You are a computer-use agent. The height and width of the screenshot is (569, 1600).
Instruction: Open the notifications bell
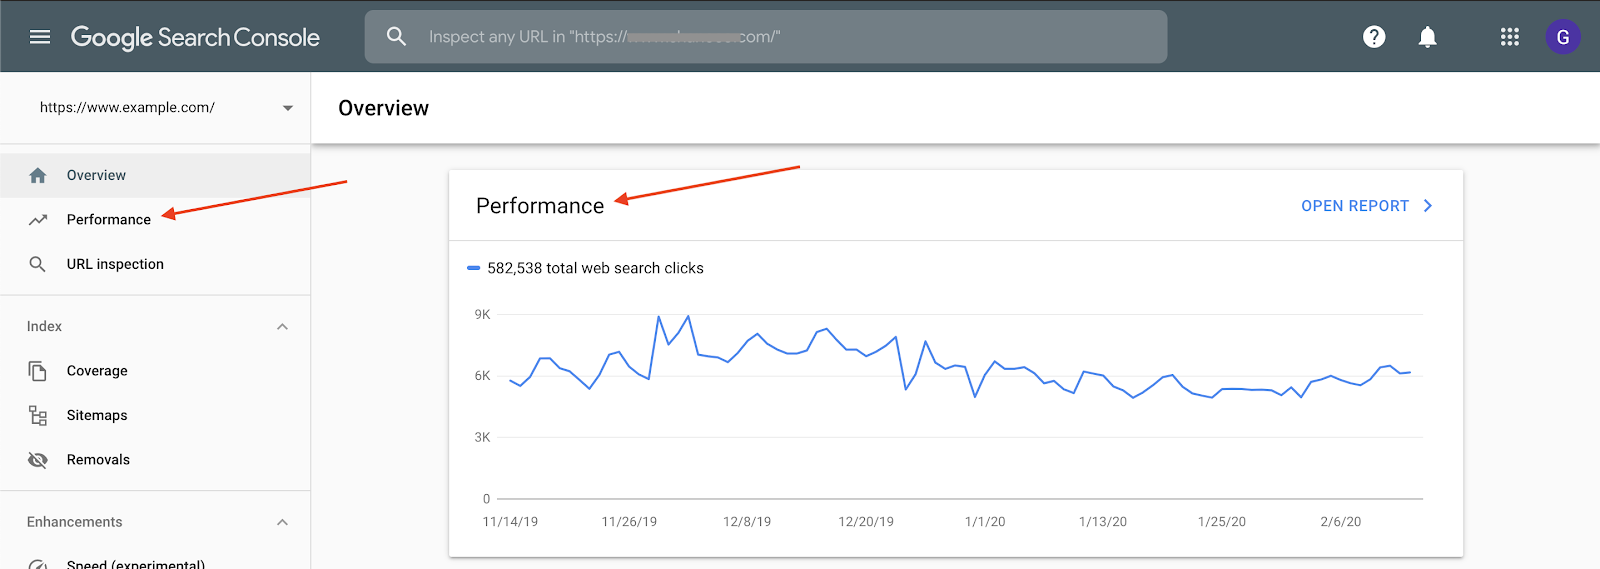click(1427, 37)
